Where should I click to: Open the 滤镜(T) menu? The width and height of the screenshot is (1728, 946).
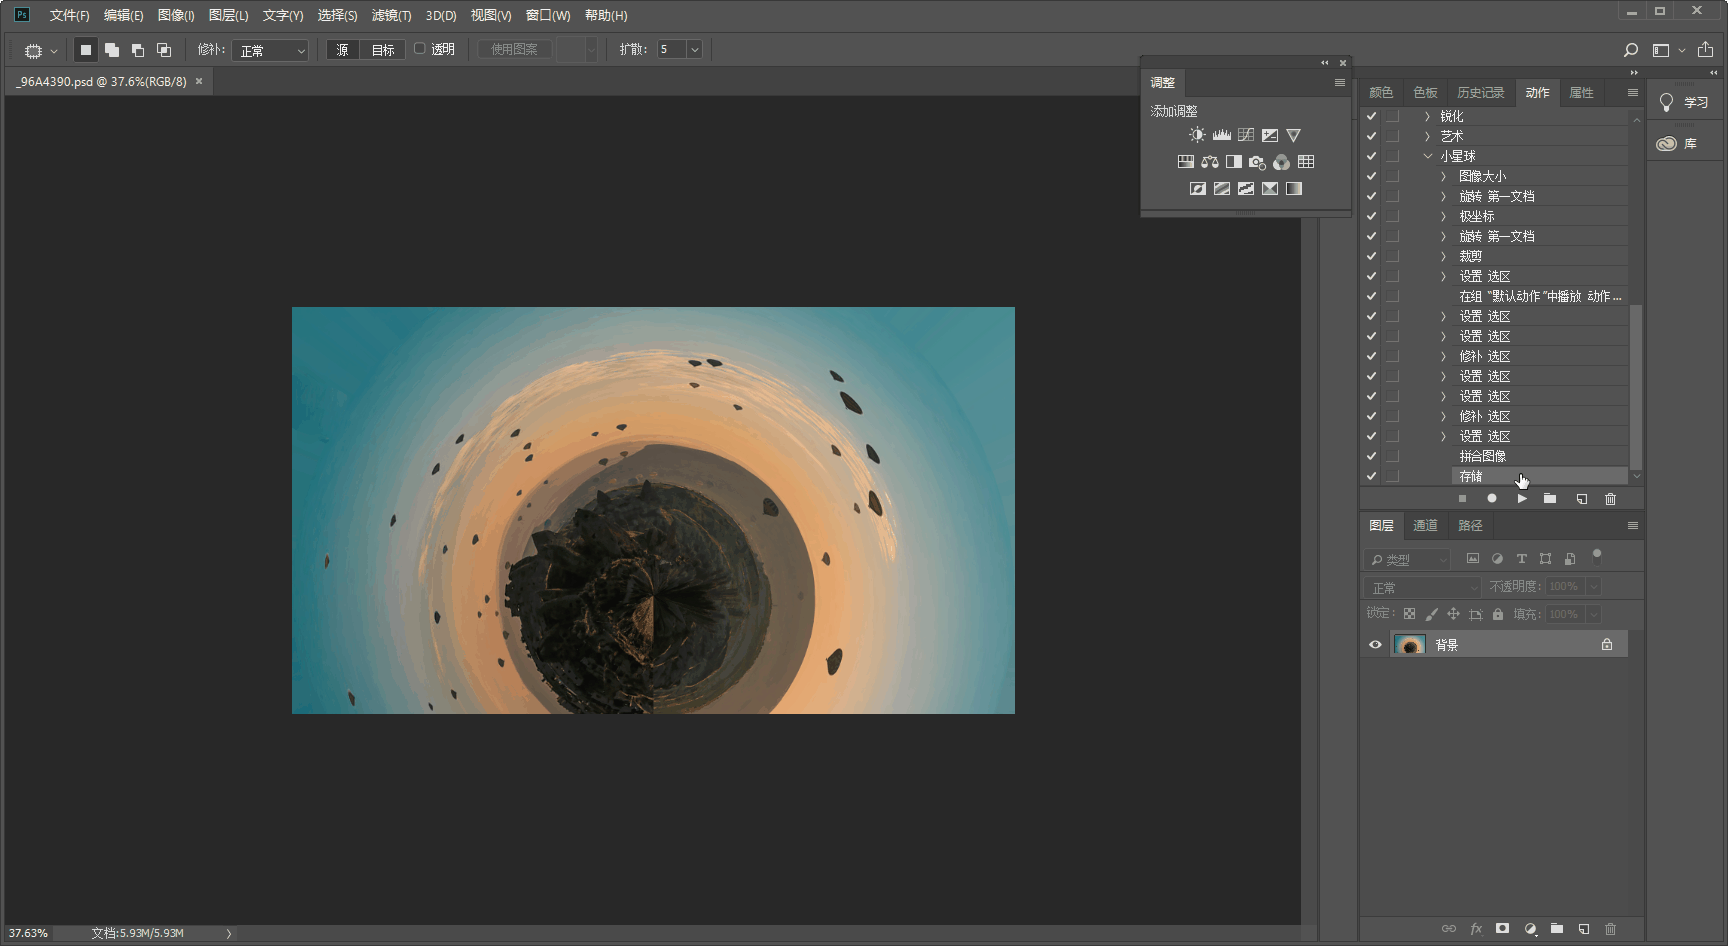[x=391, y=16]
